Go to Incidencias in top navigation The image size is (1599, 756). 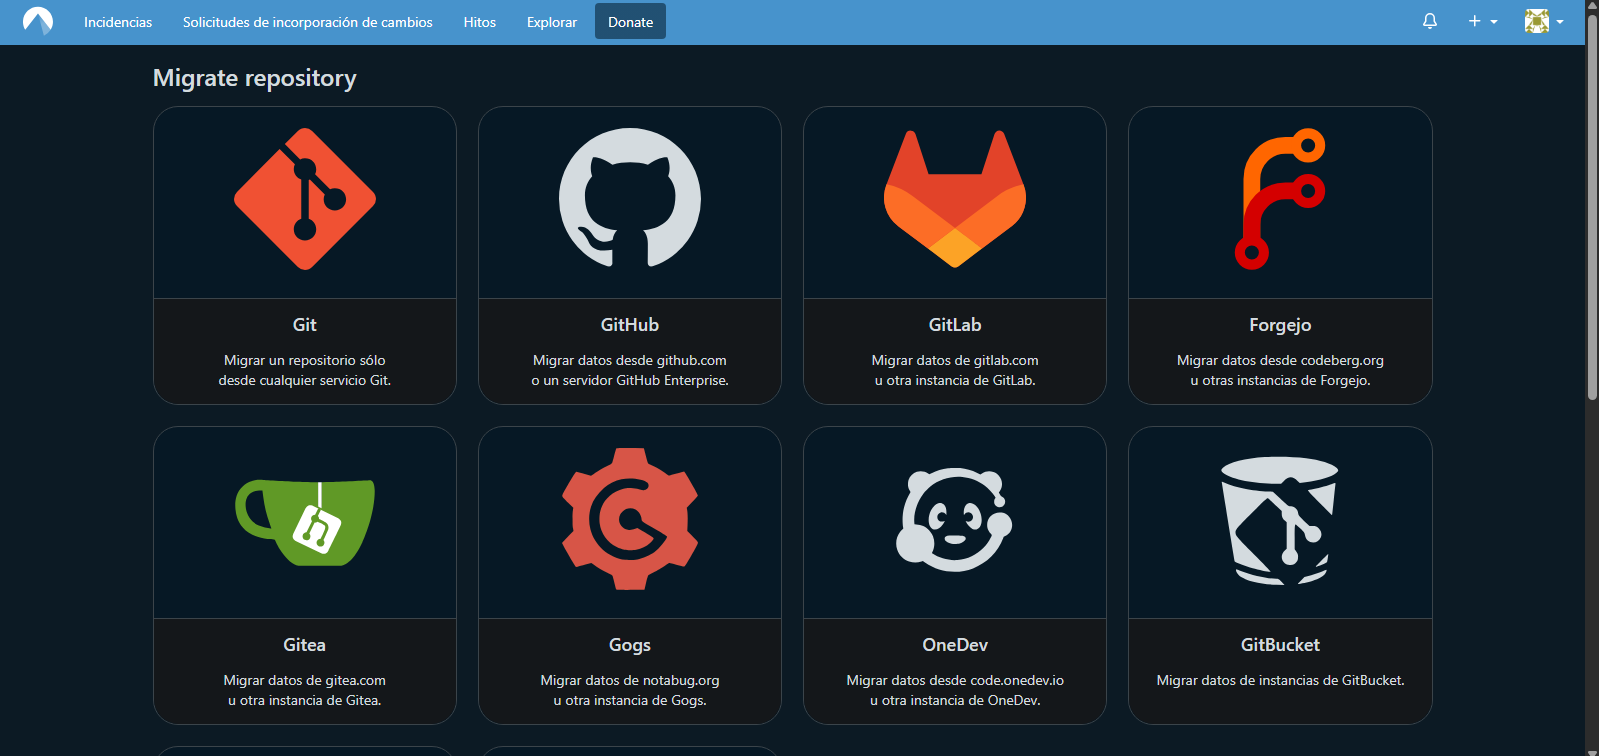(x=118, y=22)
